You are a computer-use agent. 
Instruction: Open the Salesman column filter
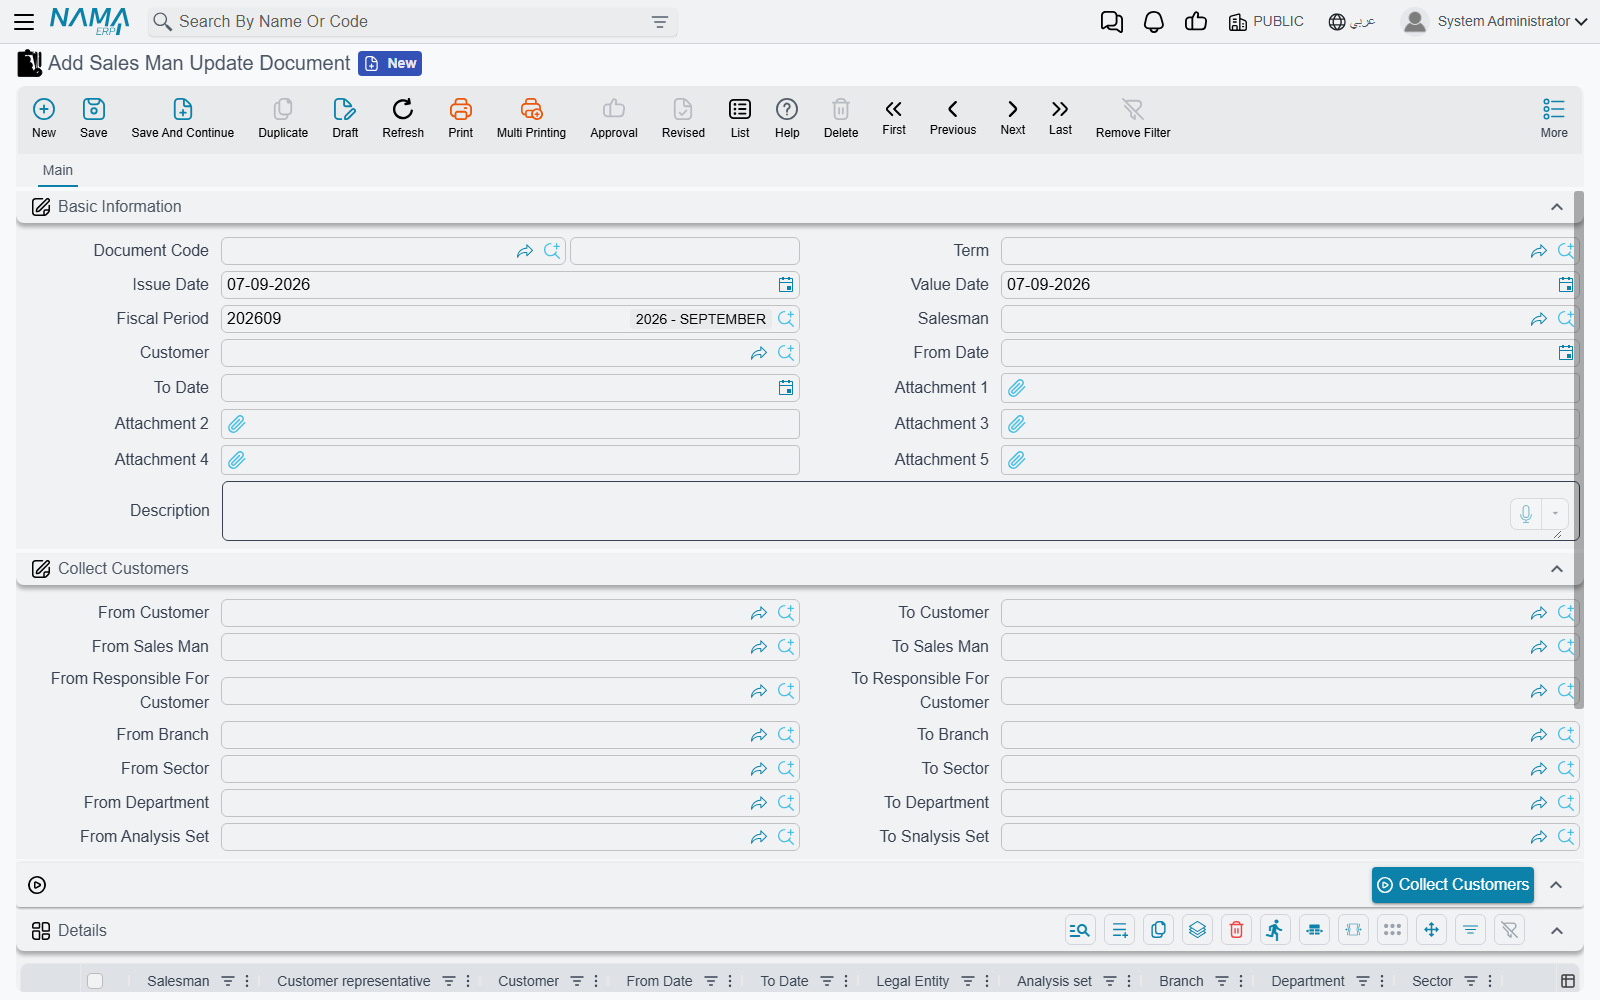point(228,981)
